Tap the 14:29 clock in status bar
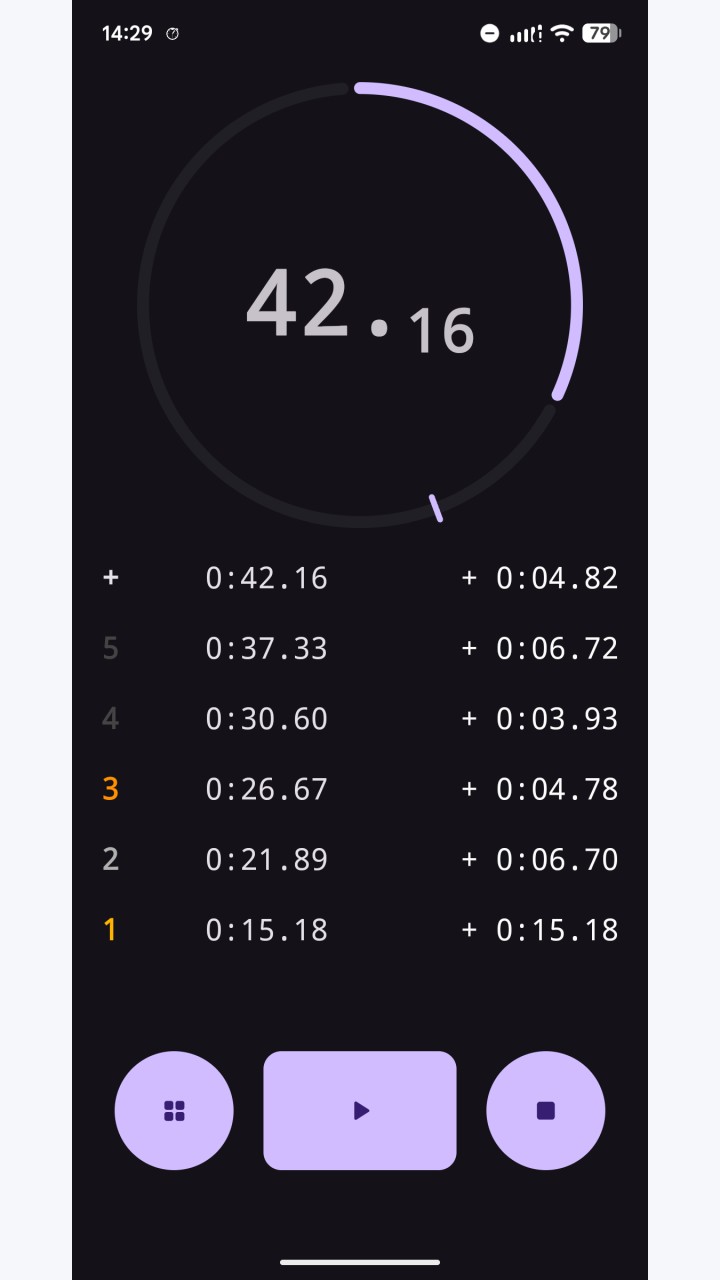 click(x=127, y=34)
